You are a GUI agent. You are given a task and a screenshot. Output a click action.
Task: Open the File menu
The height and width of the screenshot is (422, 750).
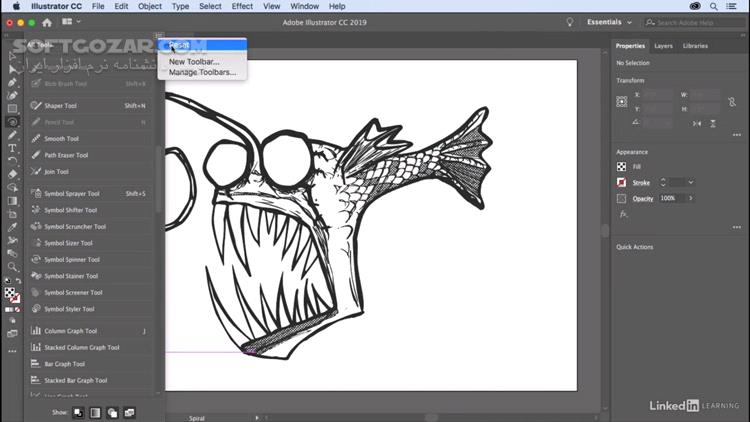point(98,6)
